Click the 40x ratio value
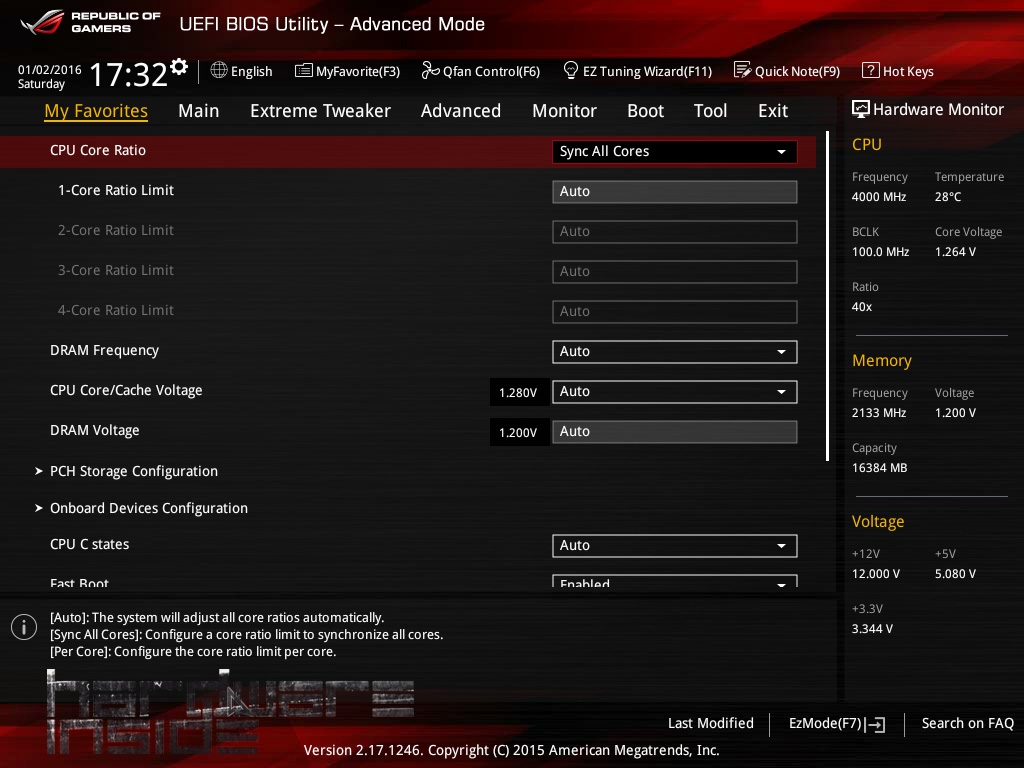The height and width of the screenshot is (768, 1024). (x=861, y=307)
